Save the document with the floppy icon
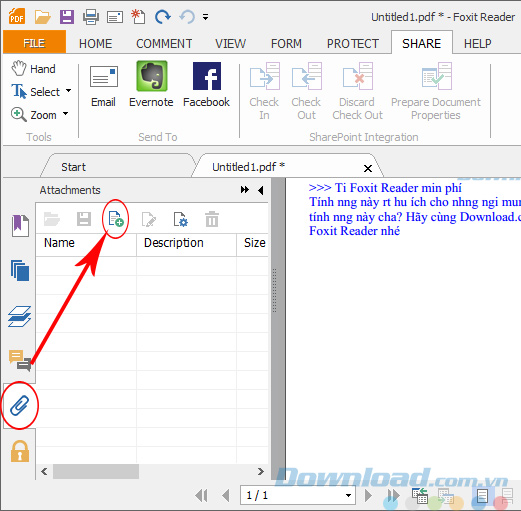 pos(67,17)
